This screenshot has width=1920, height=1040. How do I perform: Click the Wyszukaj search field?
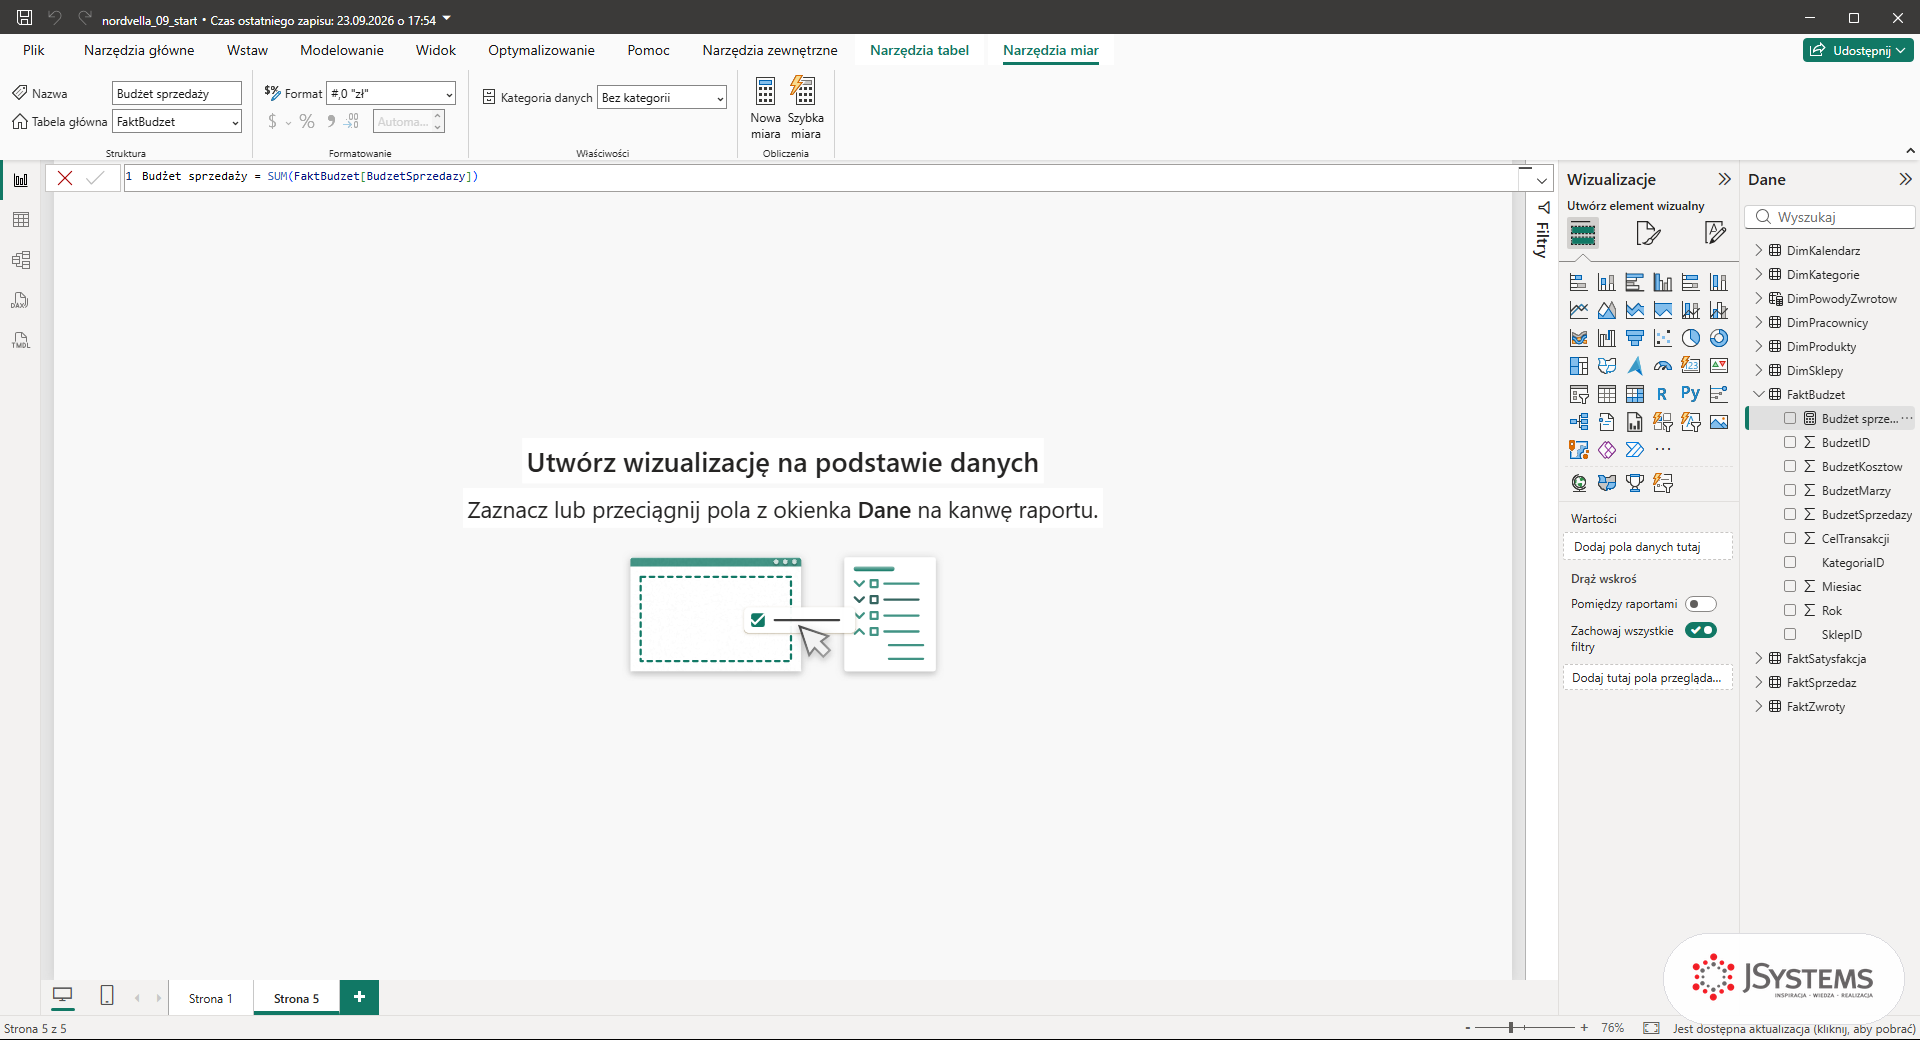coord(1830,217)
